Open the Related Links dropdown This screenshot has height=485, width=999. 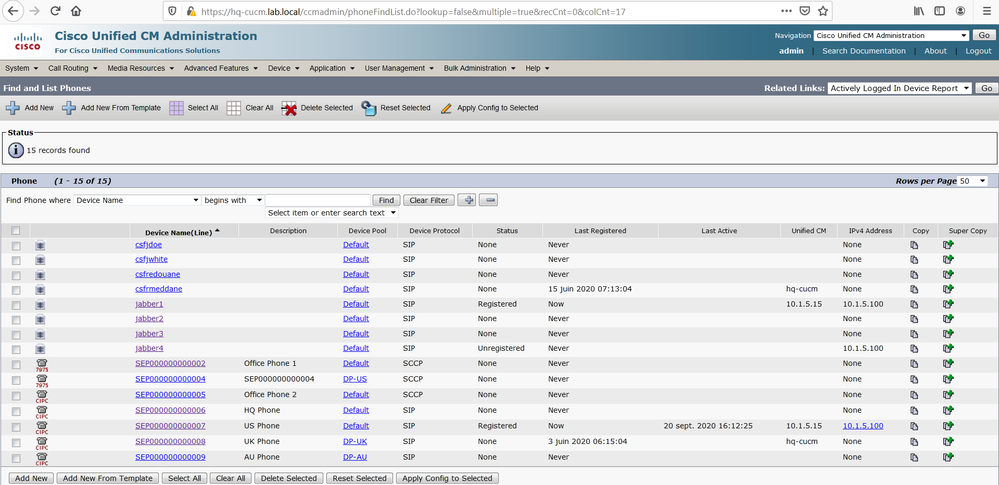900,89
